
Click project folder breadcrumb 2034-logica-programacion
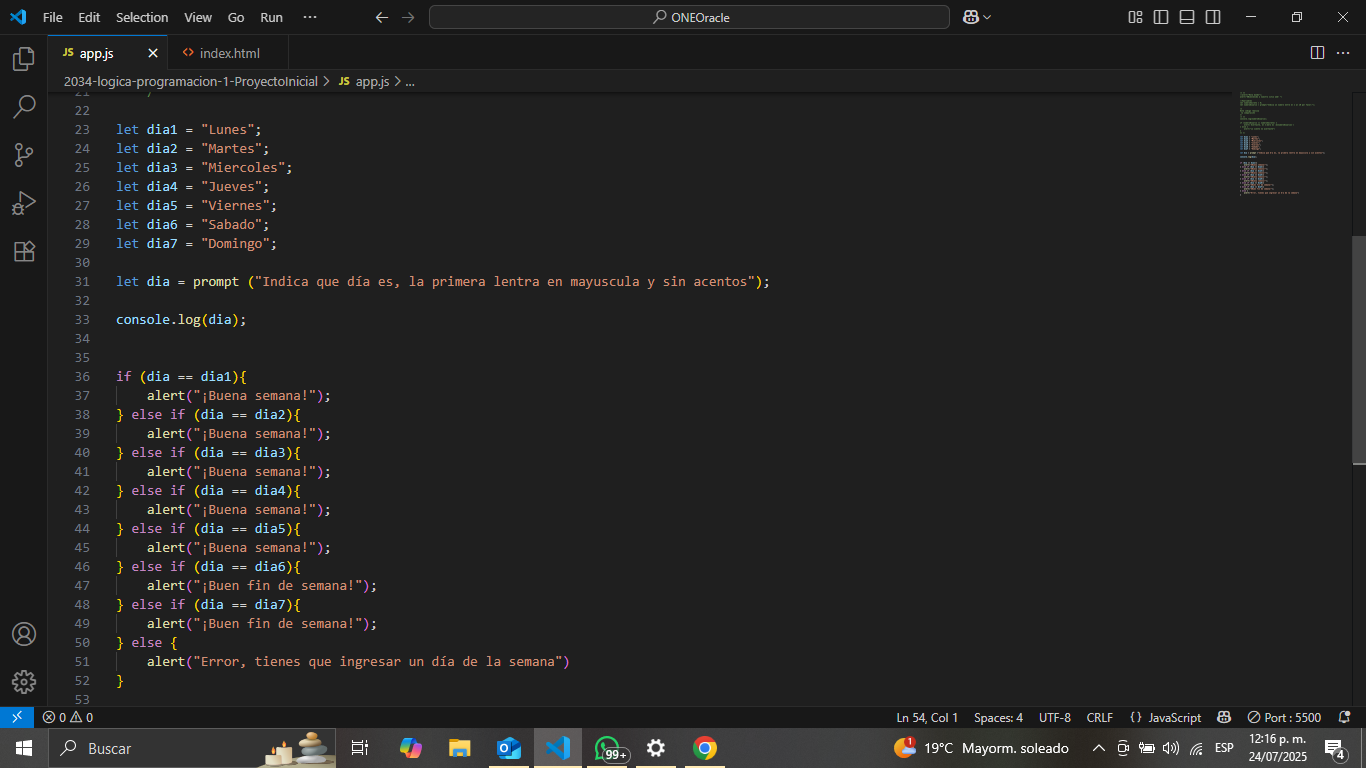tap(190, 81)
